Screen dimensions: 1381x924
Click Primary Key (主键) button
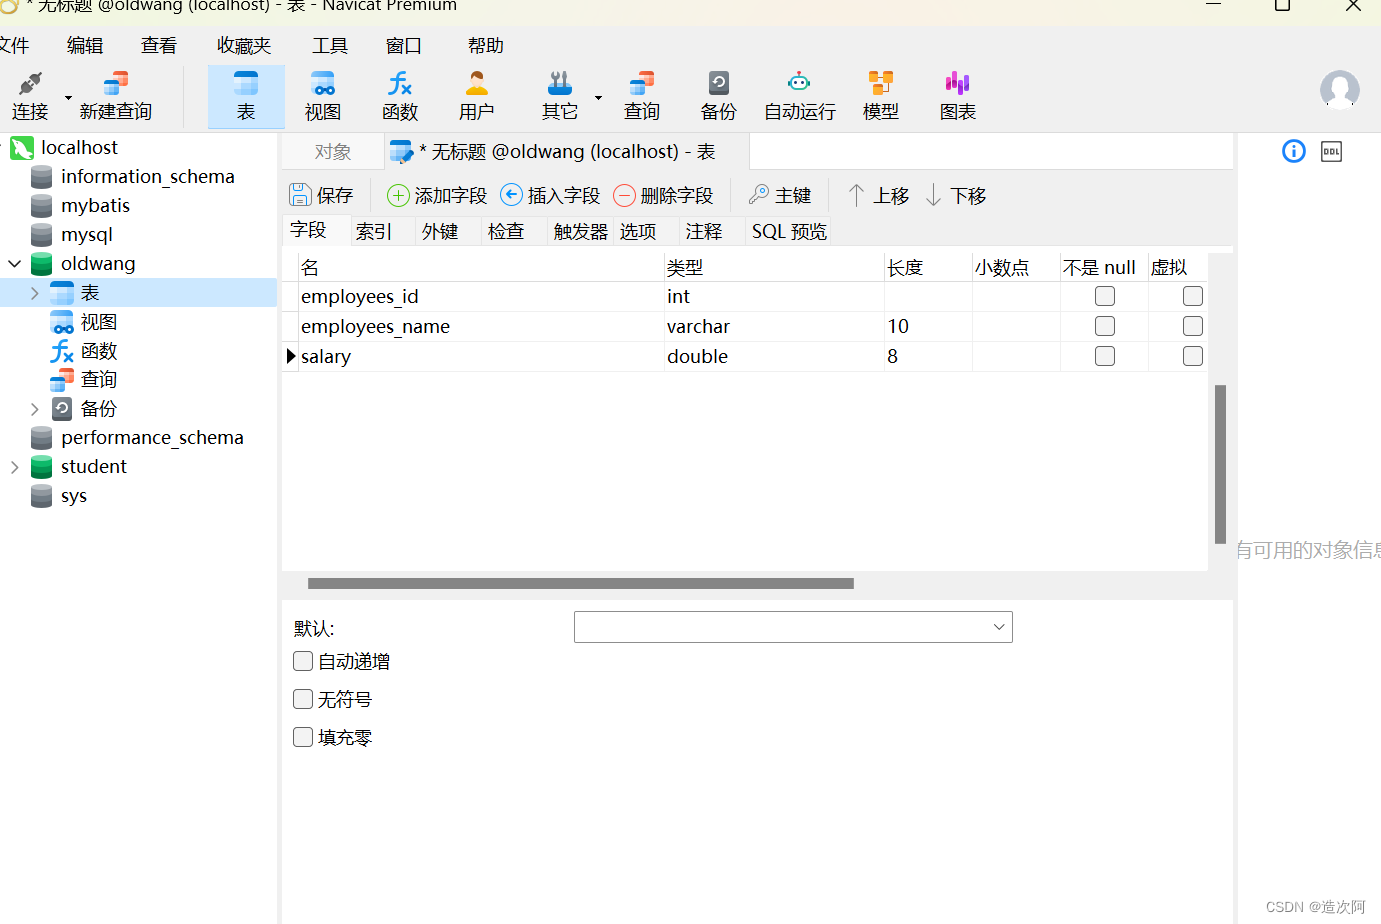click(x=780, y=195)
